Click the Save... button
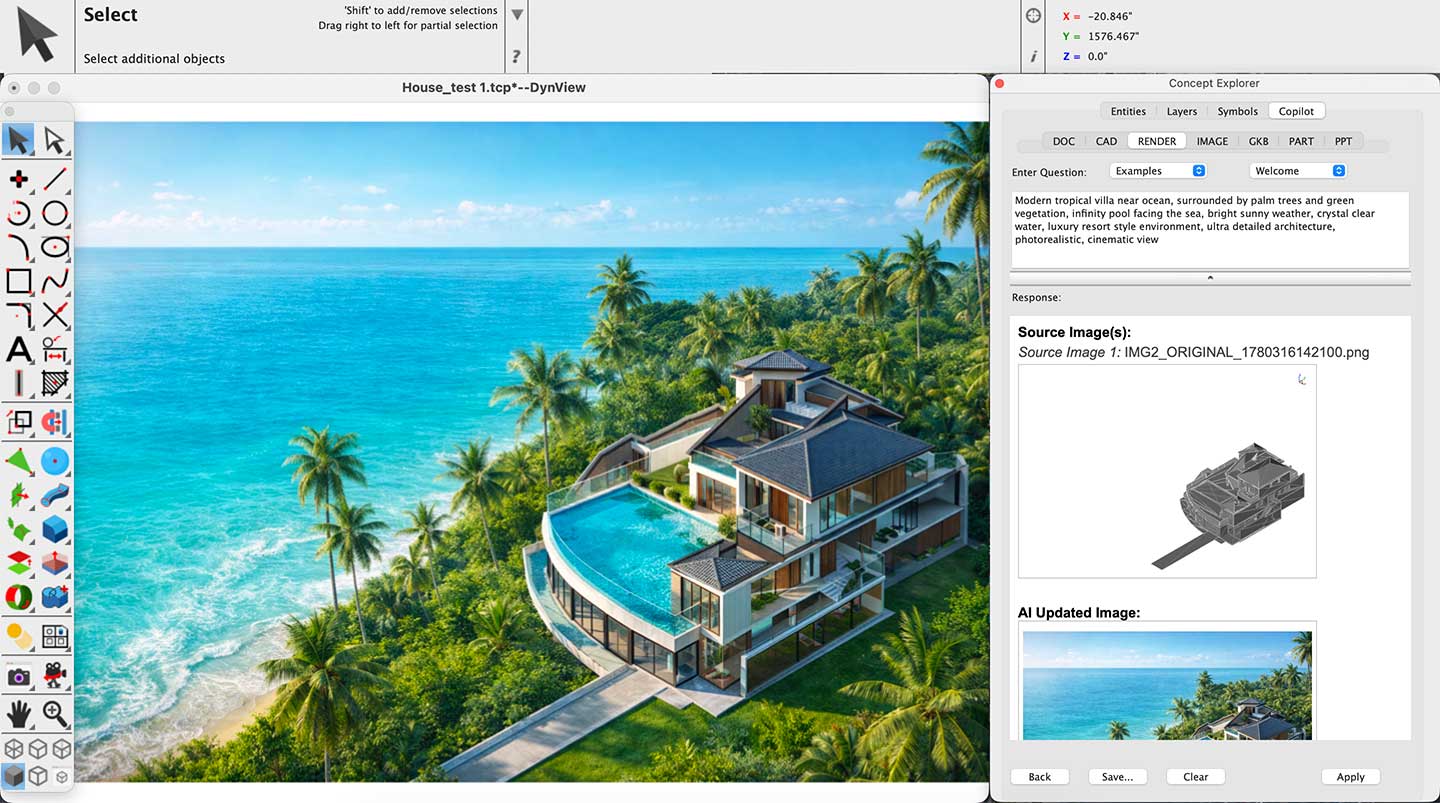The height and width of the screenshot is (803, 1440). [x=1117, y=777]
